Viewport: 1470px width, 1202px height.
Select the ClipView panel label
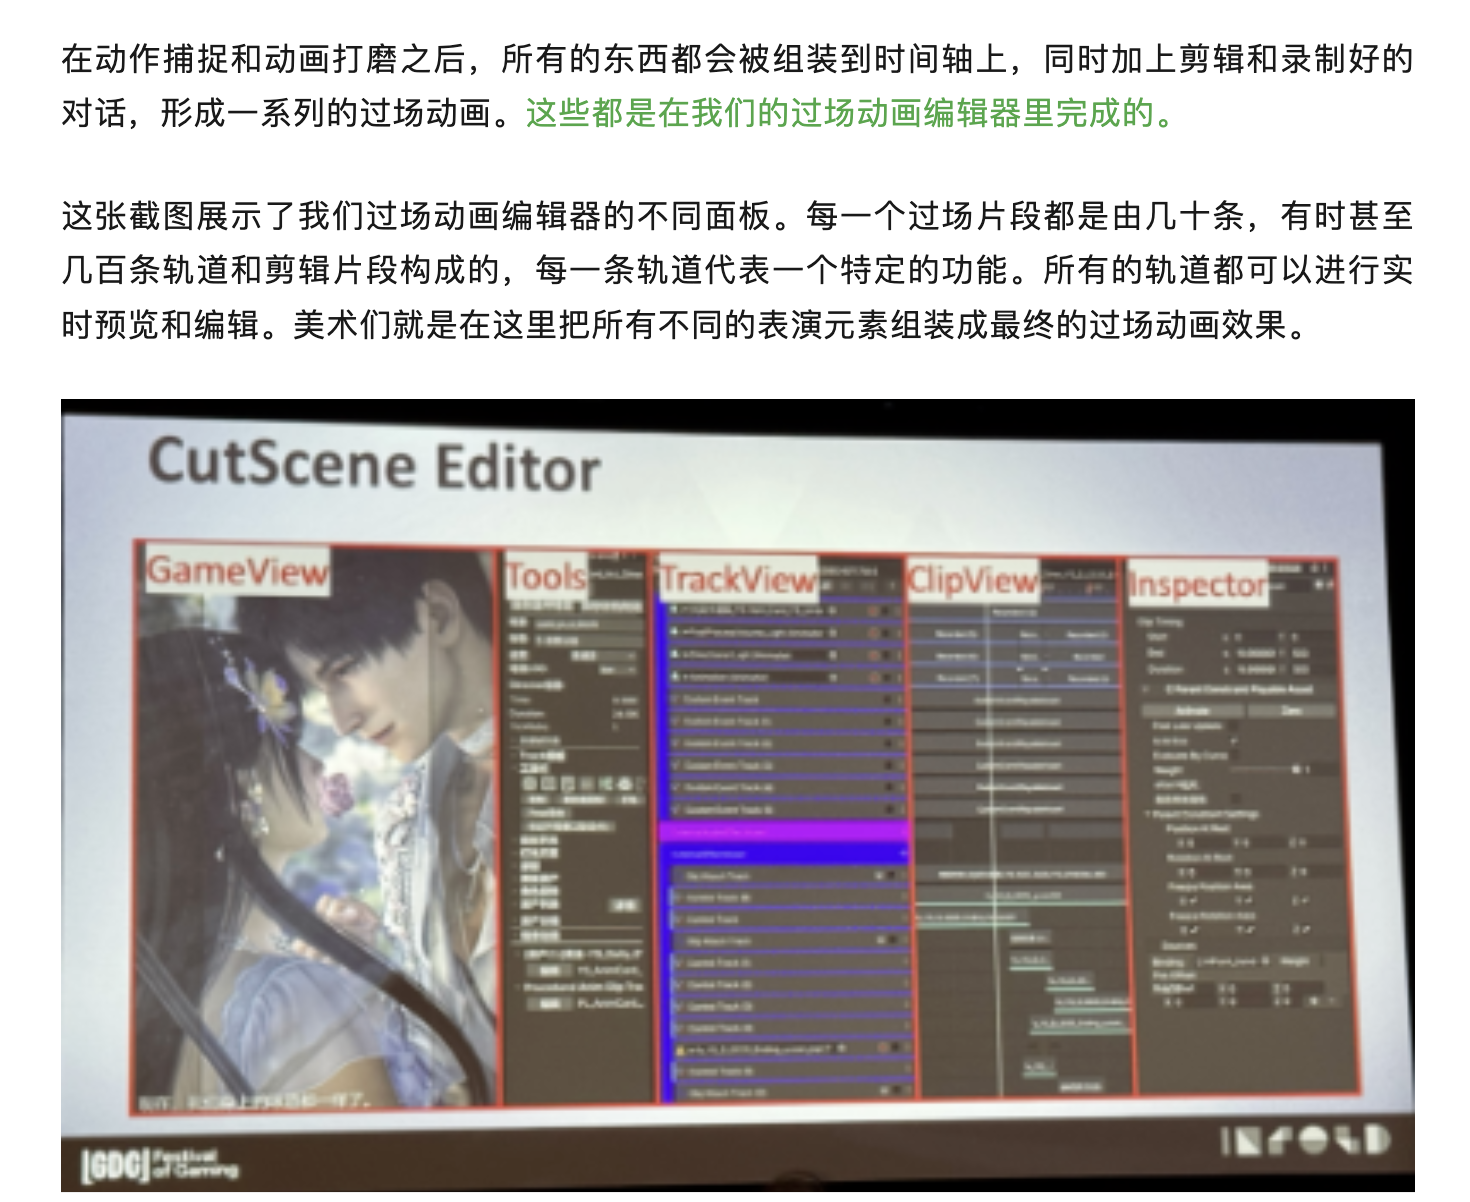point(972,581)
